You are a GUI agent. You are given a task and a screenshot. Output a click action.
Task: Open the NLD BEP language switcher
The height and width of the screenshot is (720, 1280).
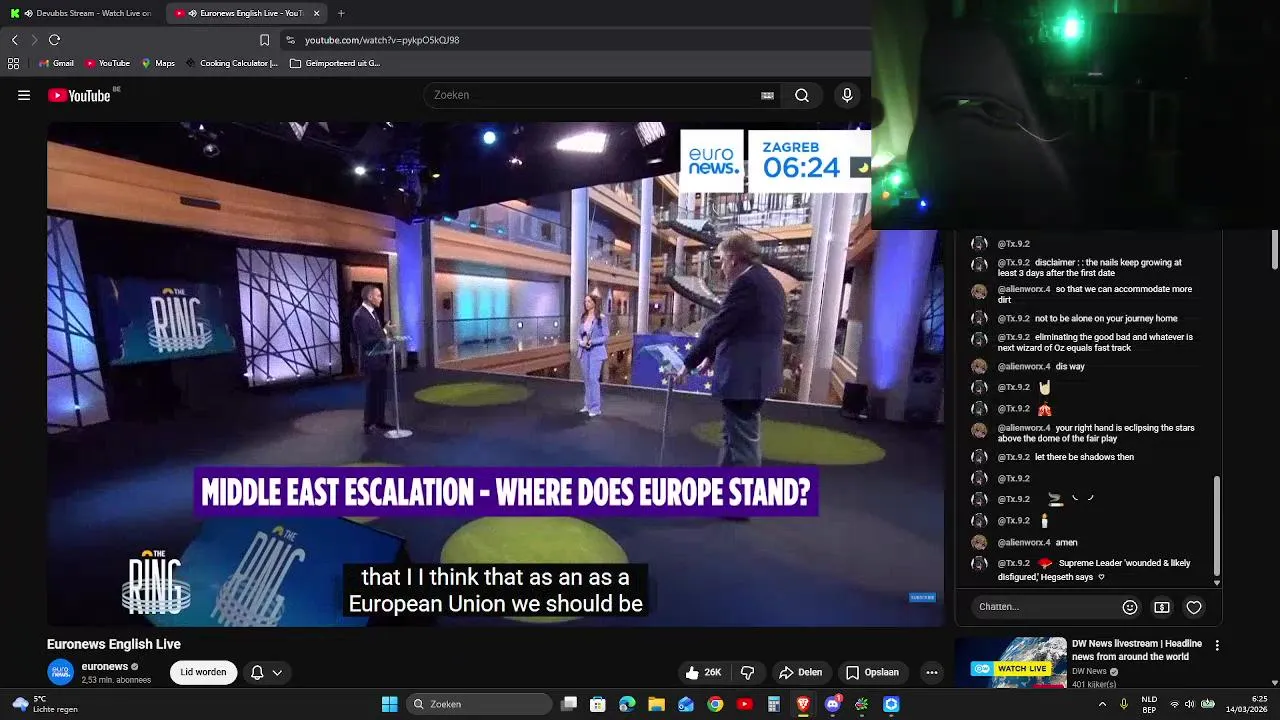coord(1150,704)
